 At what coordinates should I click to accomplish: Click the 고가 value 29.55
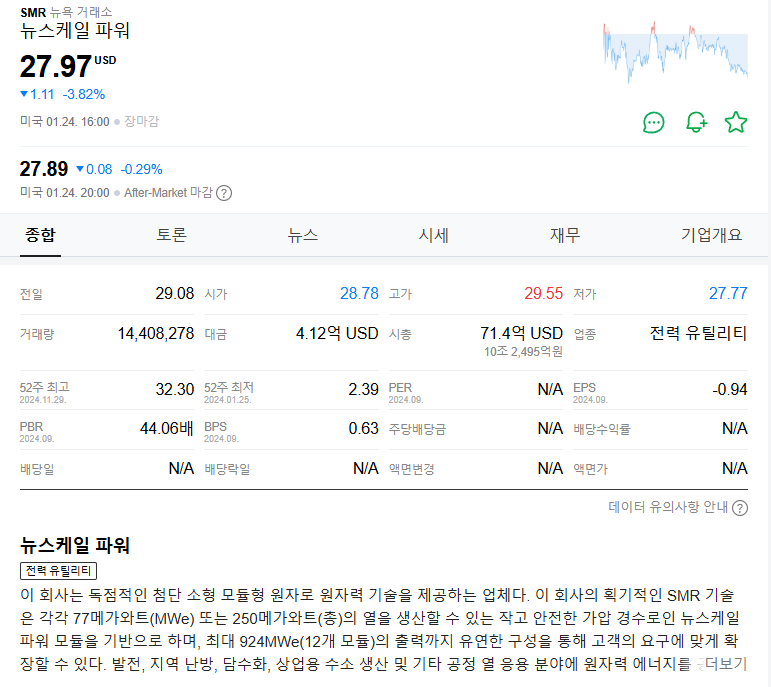click(x=543, y=294)
